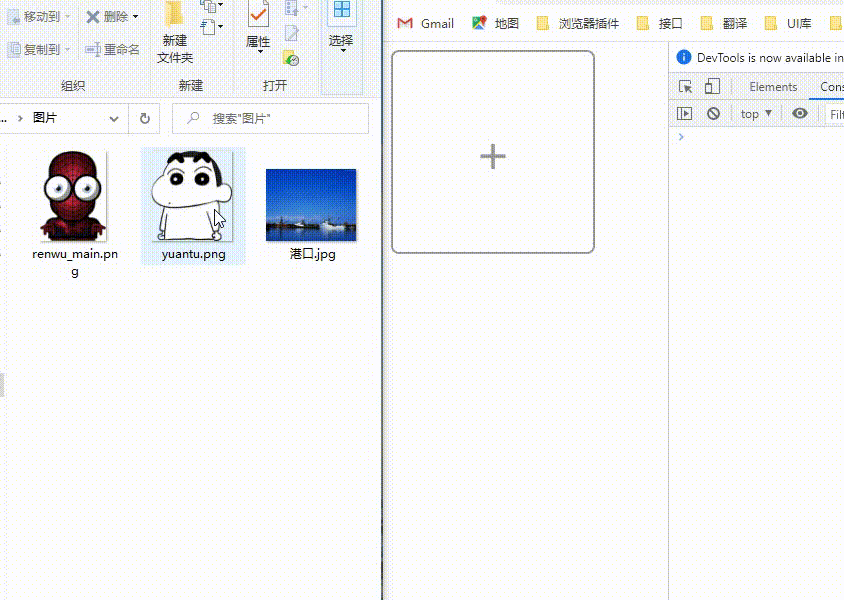This screenshot has width=844, height=600.
Task: Switch to the Elements tab
Action: coord(773,87)
